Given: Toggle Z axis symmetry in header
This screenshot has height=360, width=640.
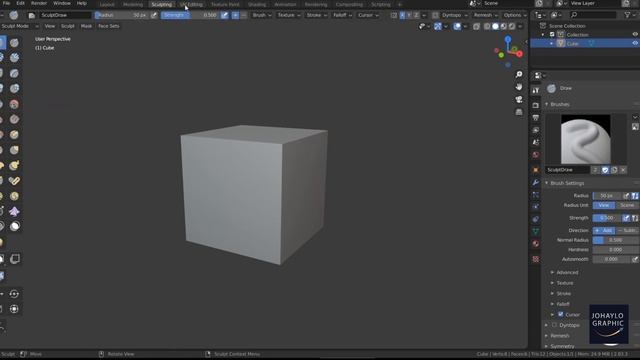Looking at the screenshot, I should point(416,15).
